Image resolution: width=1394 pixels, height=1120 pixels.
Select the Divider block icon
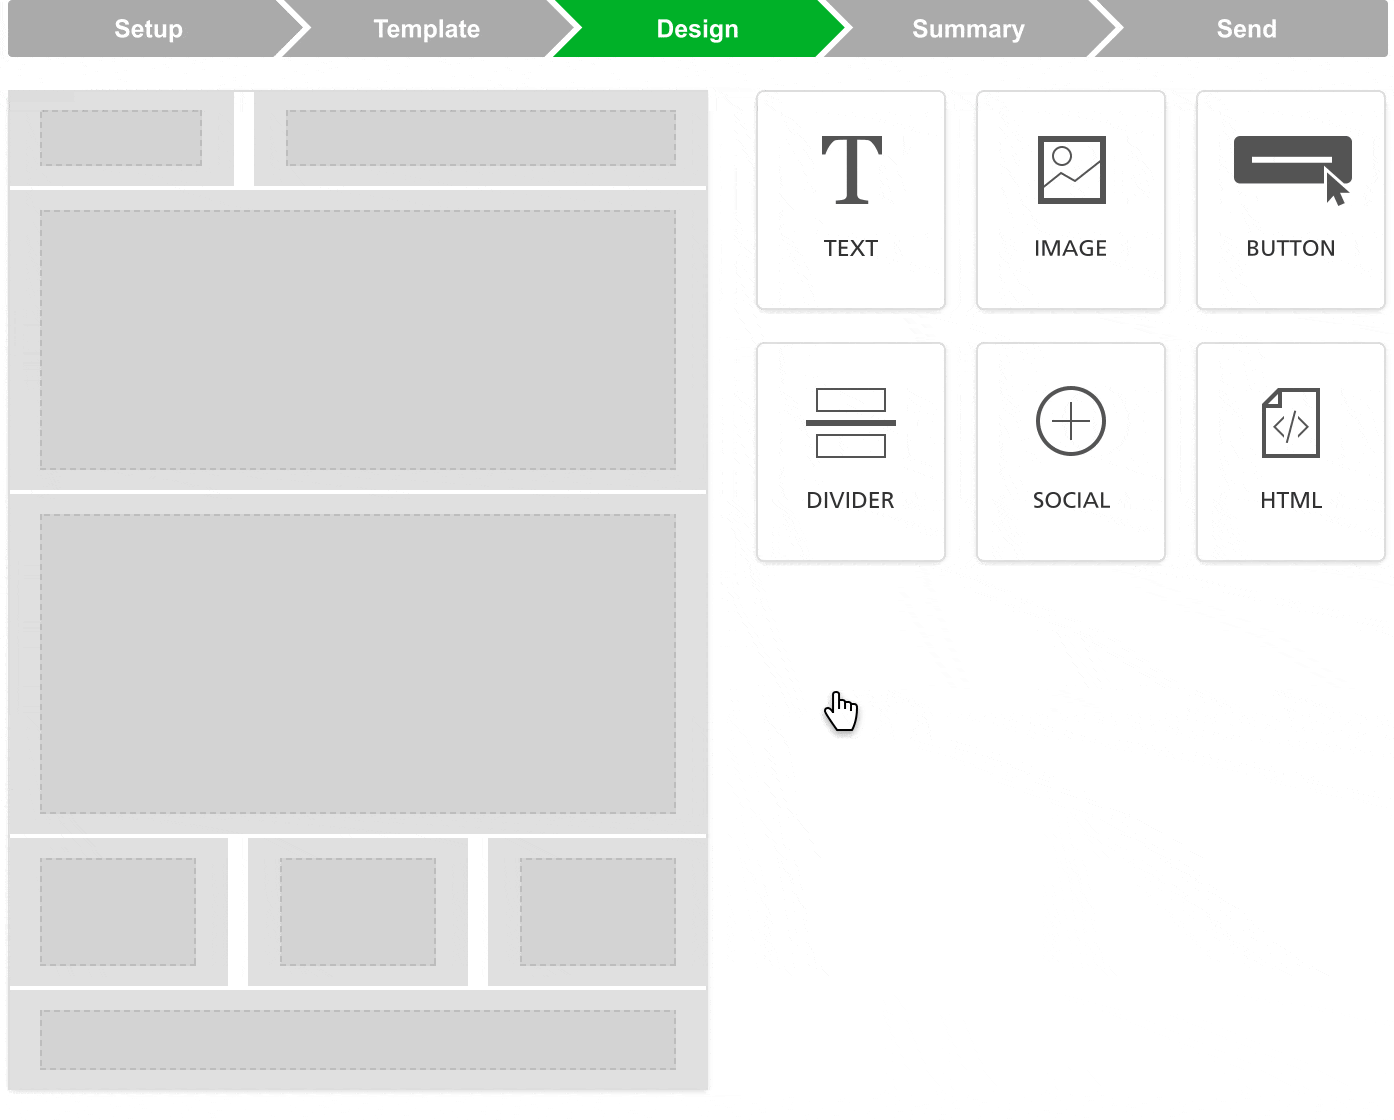click(x=851, y=423)
